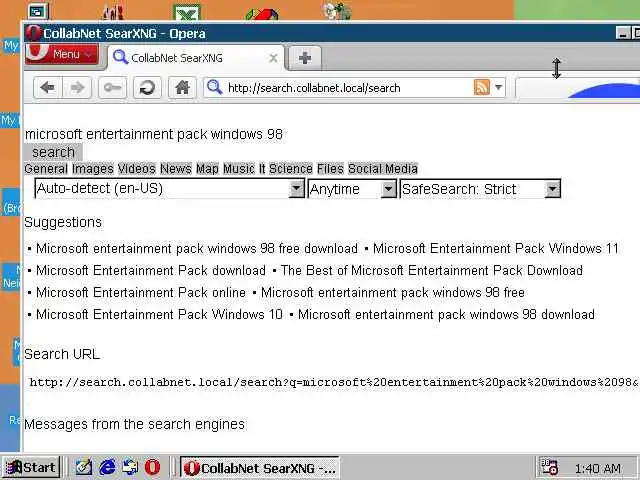
Task: Click 'The Best of Microsoft Entertainment Pack Download'
Action: click(432, 270)
